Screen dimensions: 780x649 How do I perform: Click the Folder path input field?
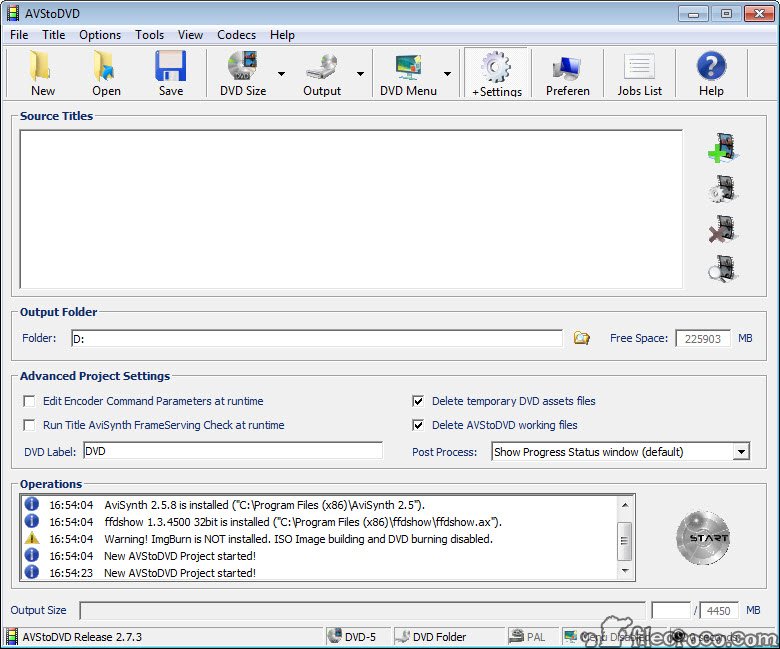pos(317,338)
